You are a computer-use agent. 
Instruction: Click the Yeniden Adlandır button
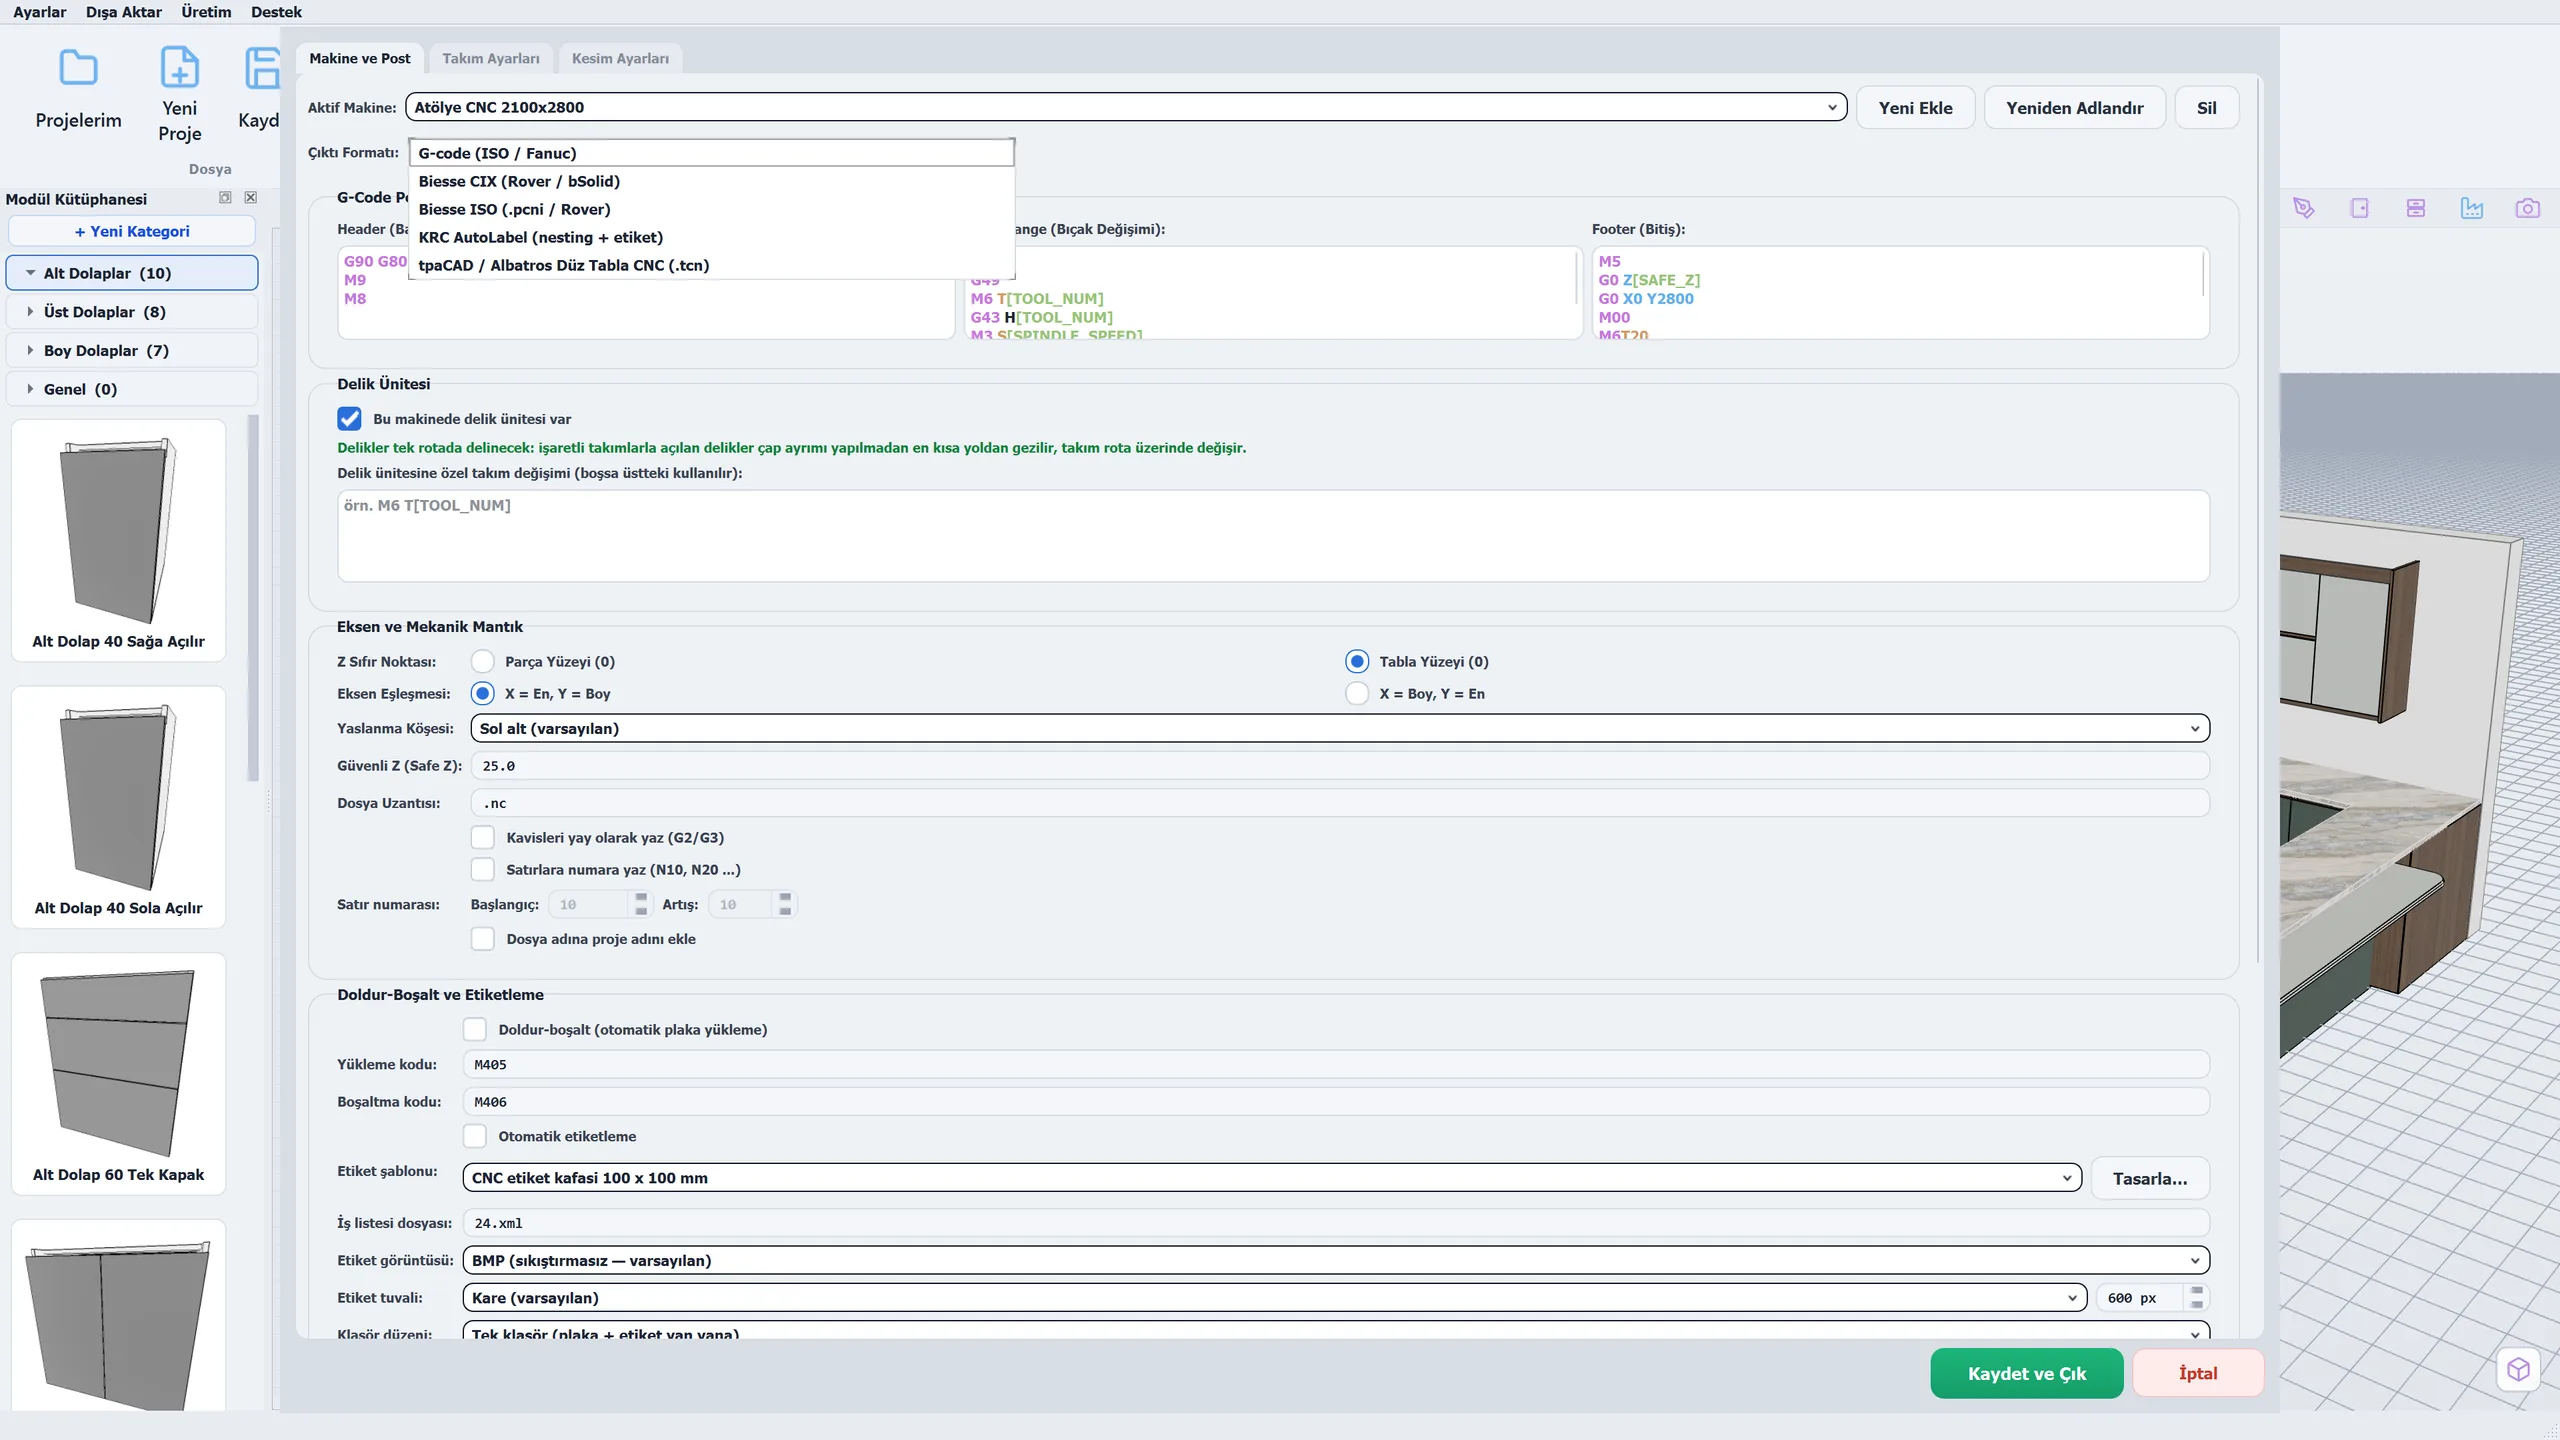2074,107
